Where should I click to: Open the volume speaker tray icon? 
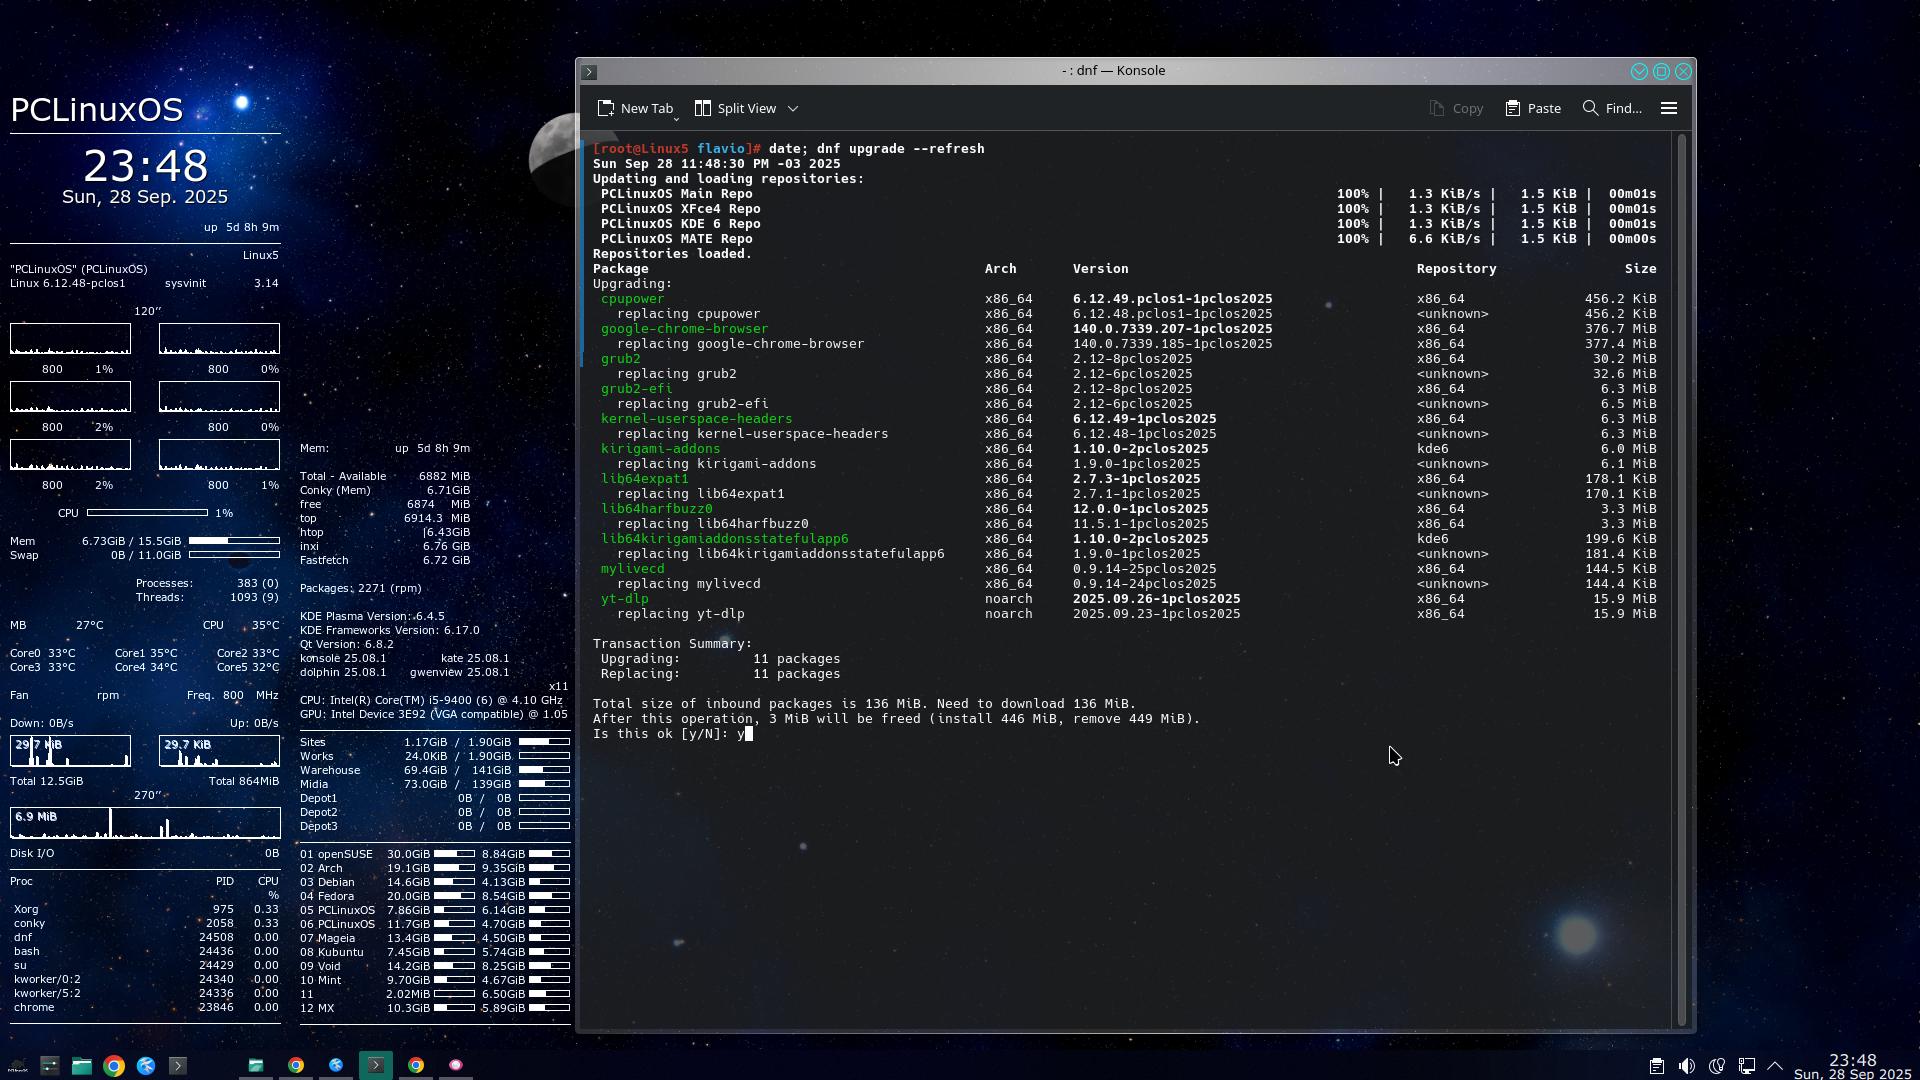pyautogui.click(x=1686, y=1066)
